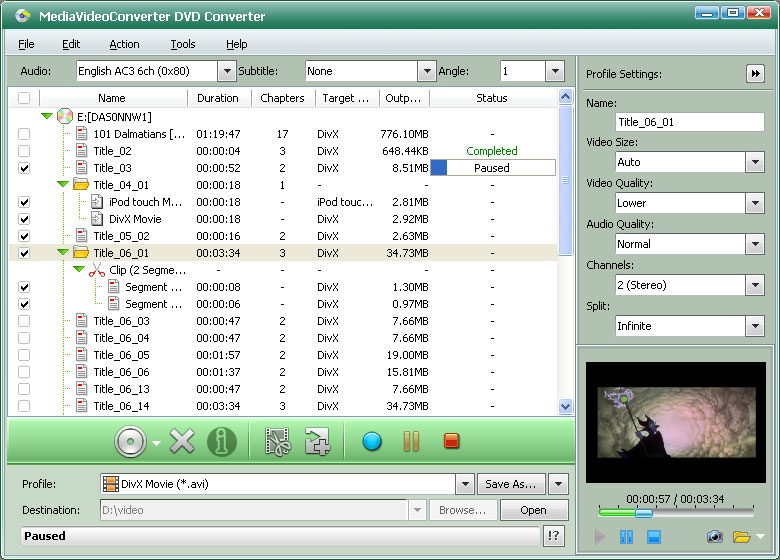Open the Action menu
Image resolution: width=780 pixels, height=560 pixels.
tap(124, 44)
